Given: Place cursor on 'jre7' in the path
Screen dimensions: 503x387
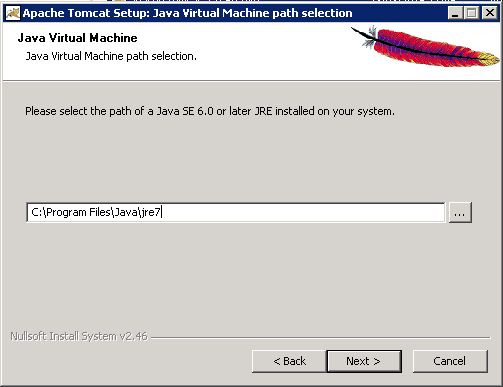Looking at the screenshot, I should (151, 212).
